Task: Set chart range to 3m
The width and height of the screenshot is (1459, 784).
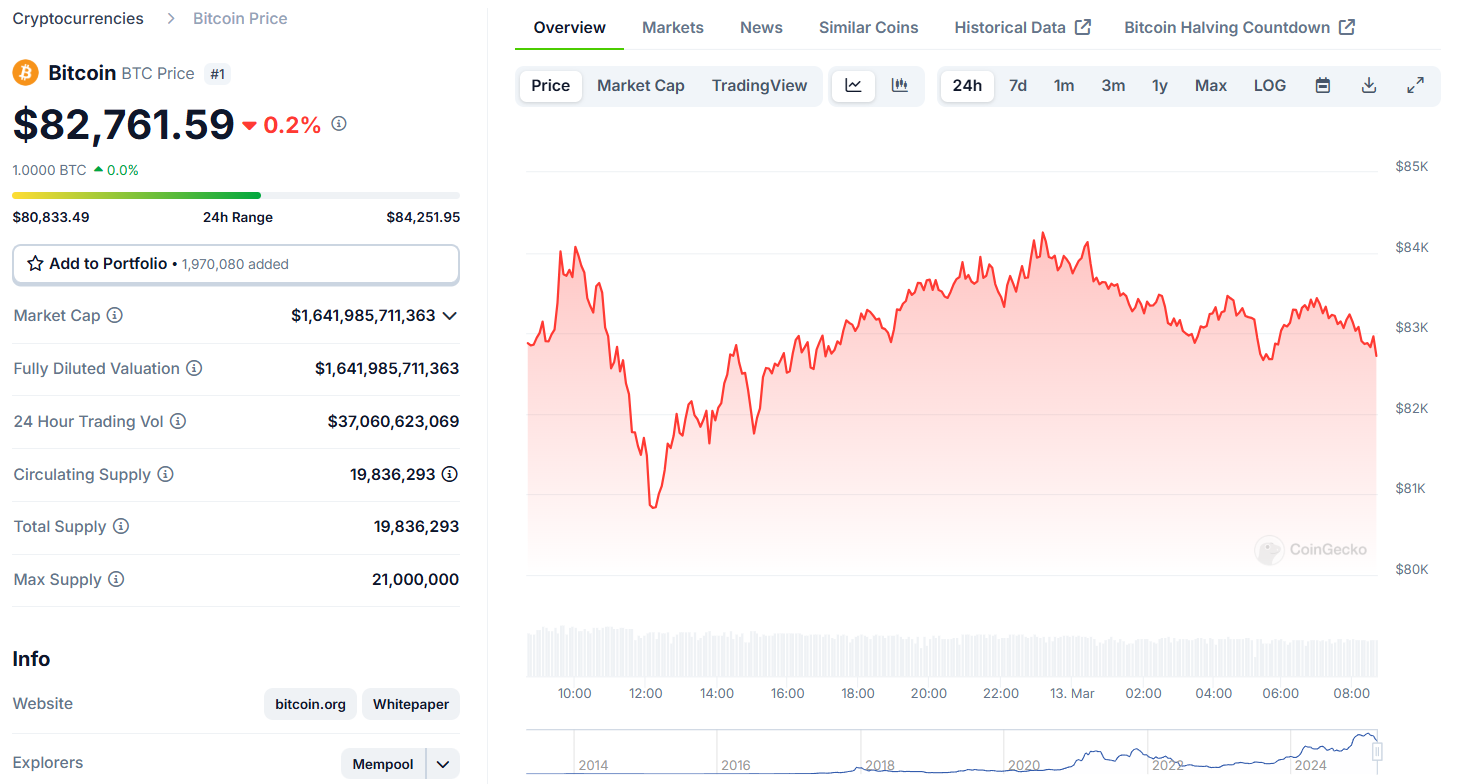Action: [x=1113, y=86]
